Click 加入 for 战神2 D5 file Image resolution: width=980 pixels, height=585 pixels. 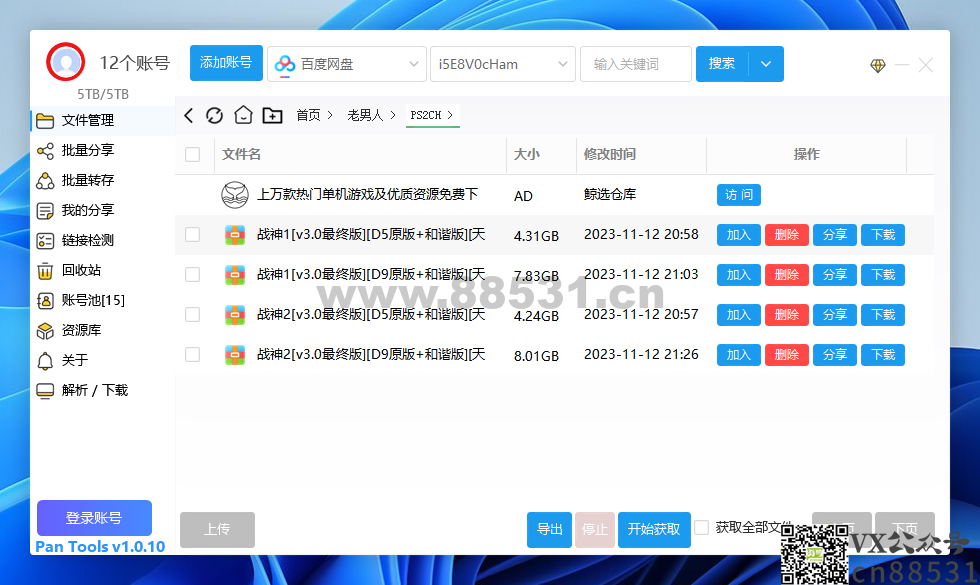pos(739,315)
